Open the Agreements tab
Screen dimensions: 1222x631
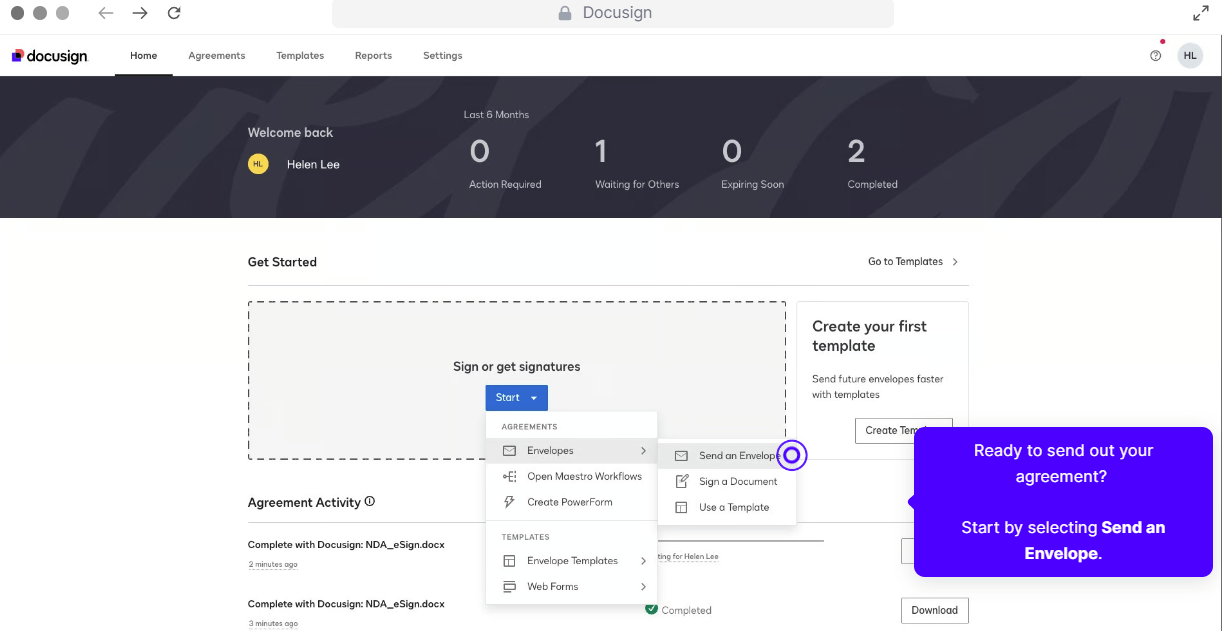click(217, 56)
